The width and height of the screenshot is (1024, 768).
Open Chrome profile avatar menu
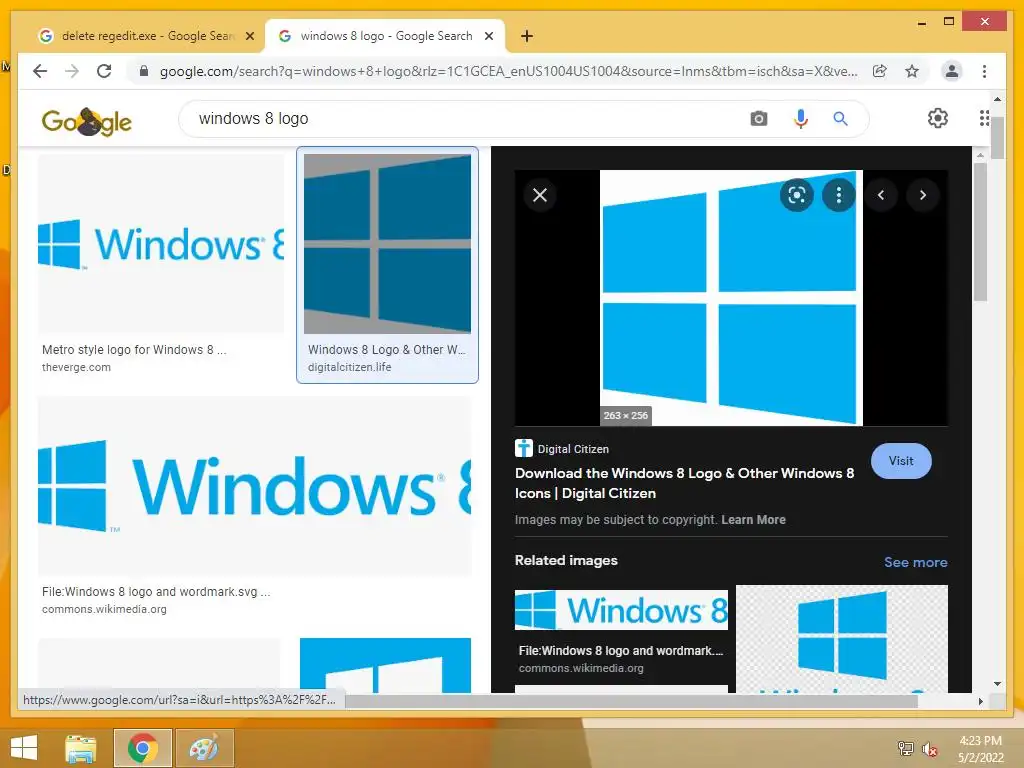(x=952, y=71)
